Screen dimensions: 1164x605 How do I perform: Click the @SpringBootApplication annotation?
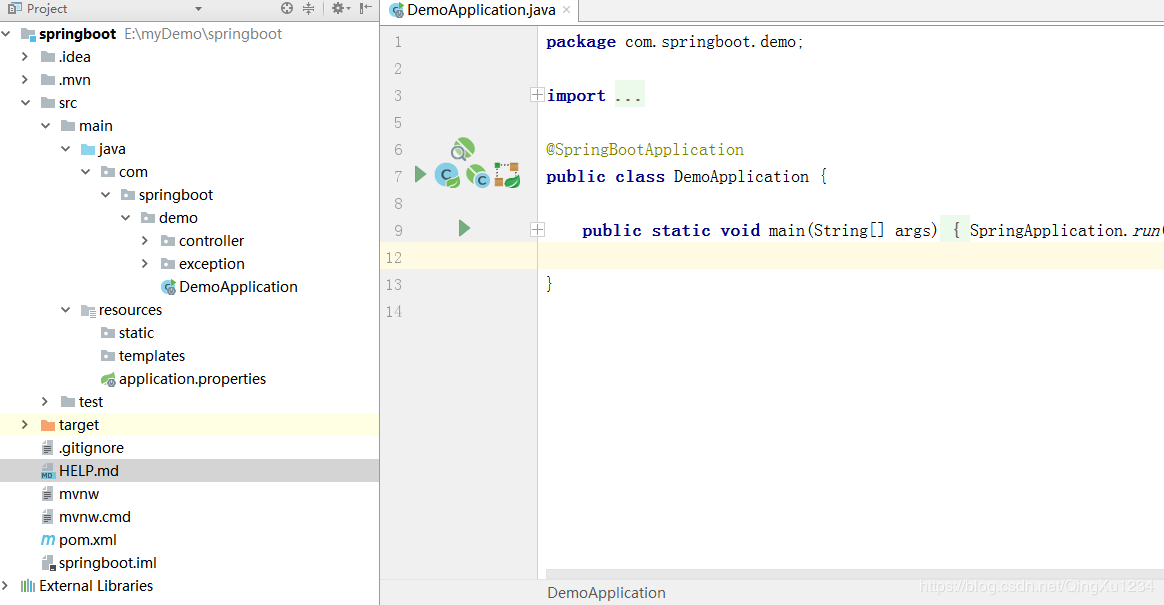pyautogui.click(x=645, y=150)
